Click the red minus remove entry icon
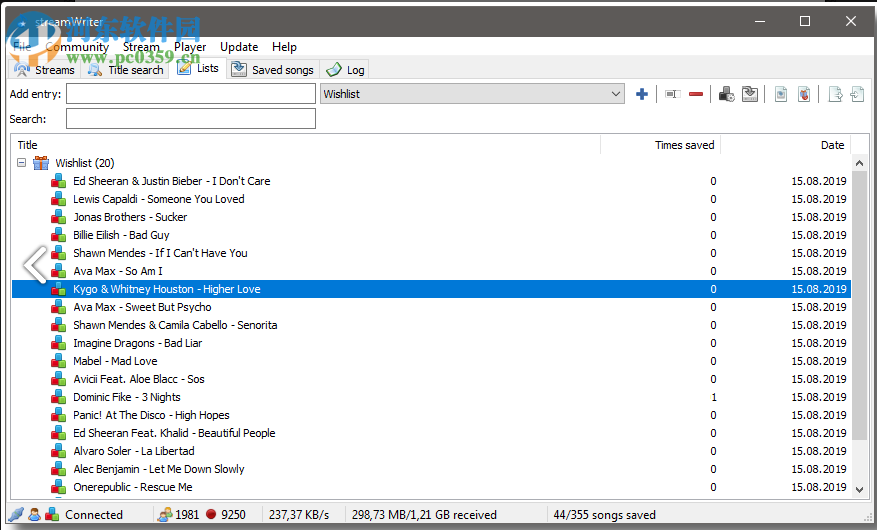Viewport: 877px width, 530px height. click(696, 94)
